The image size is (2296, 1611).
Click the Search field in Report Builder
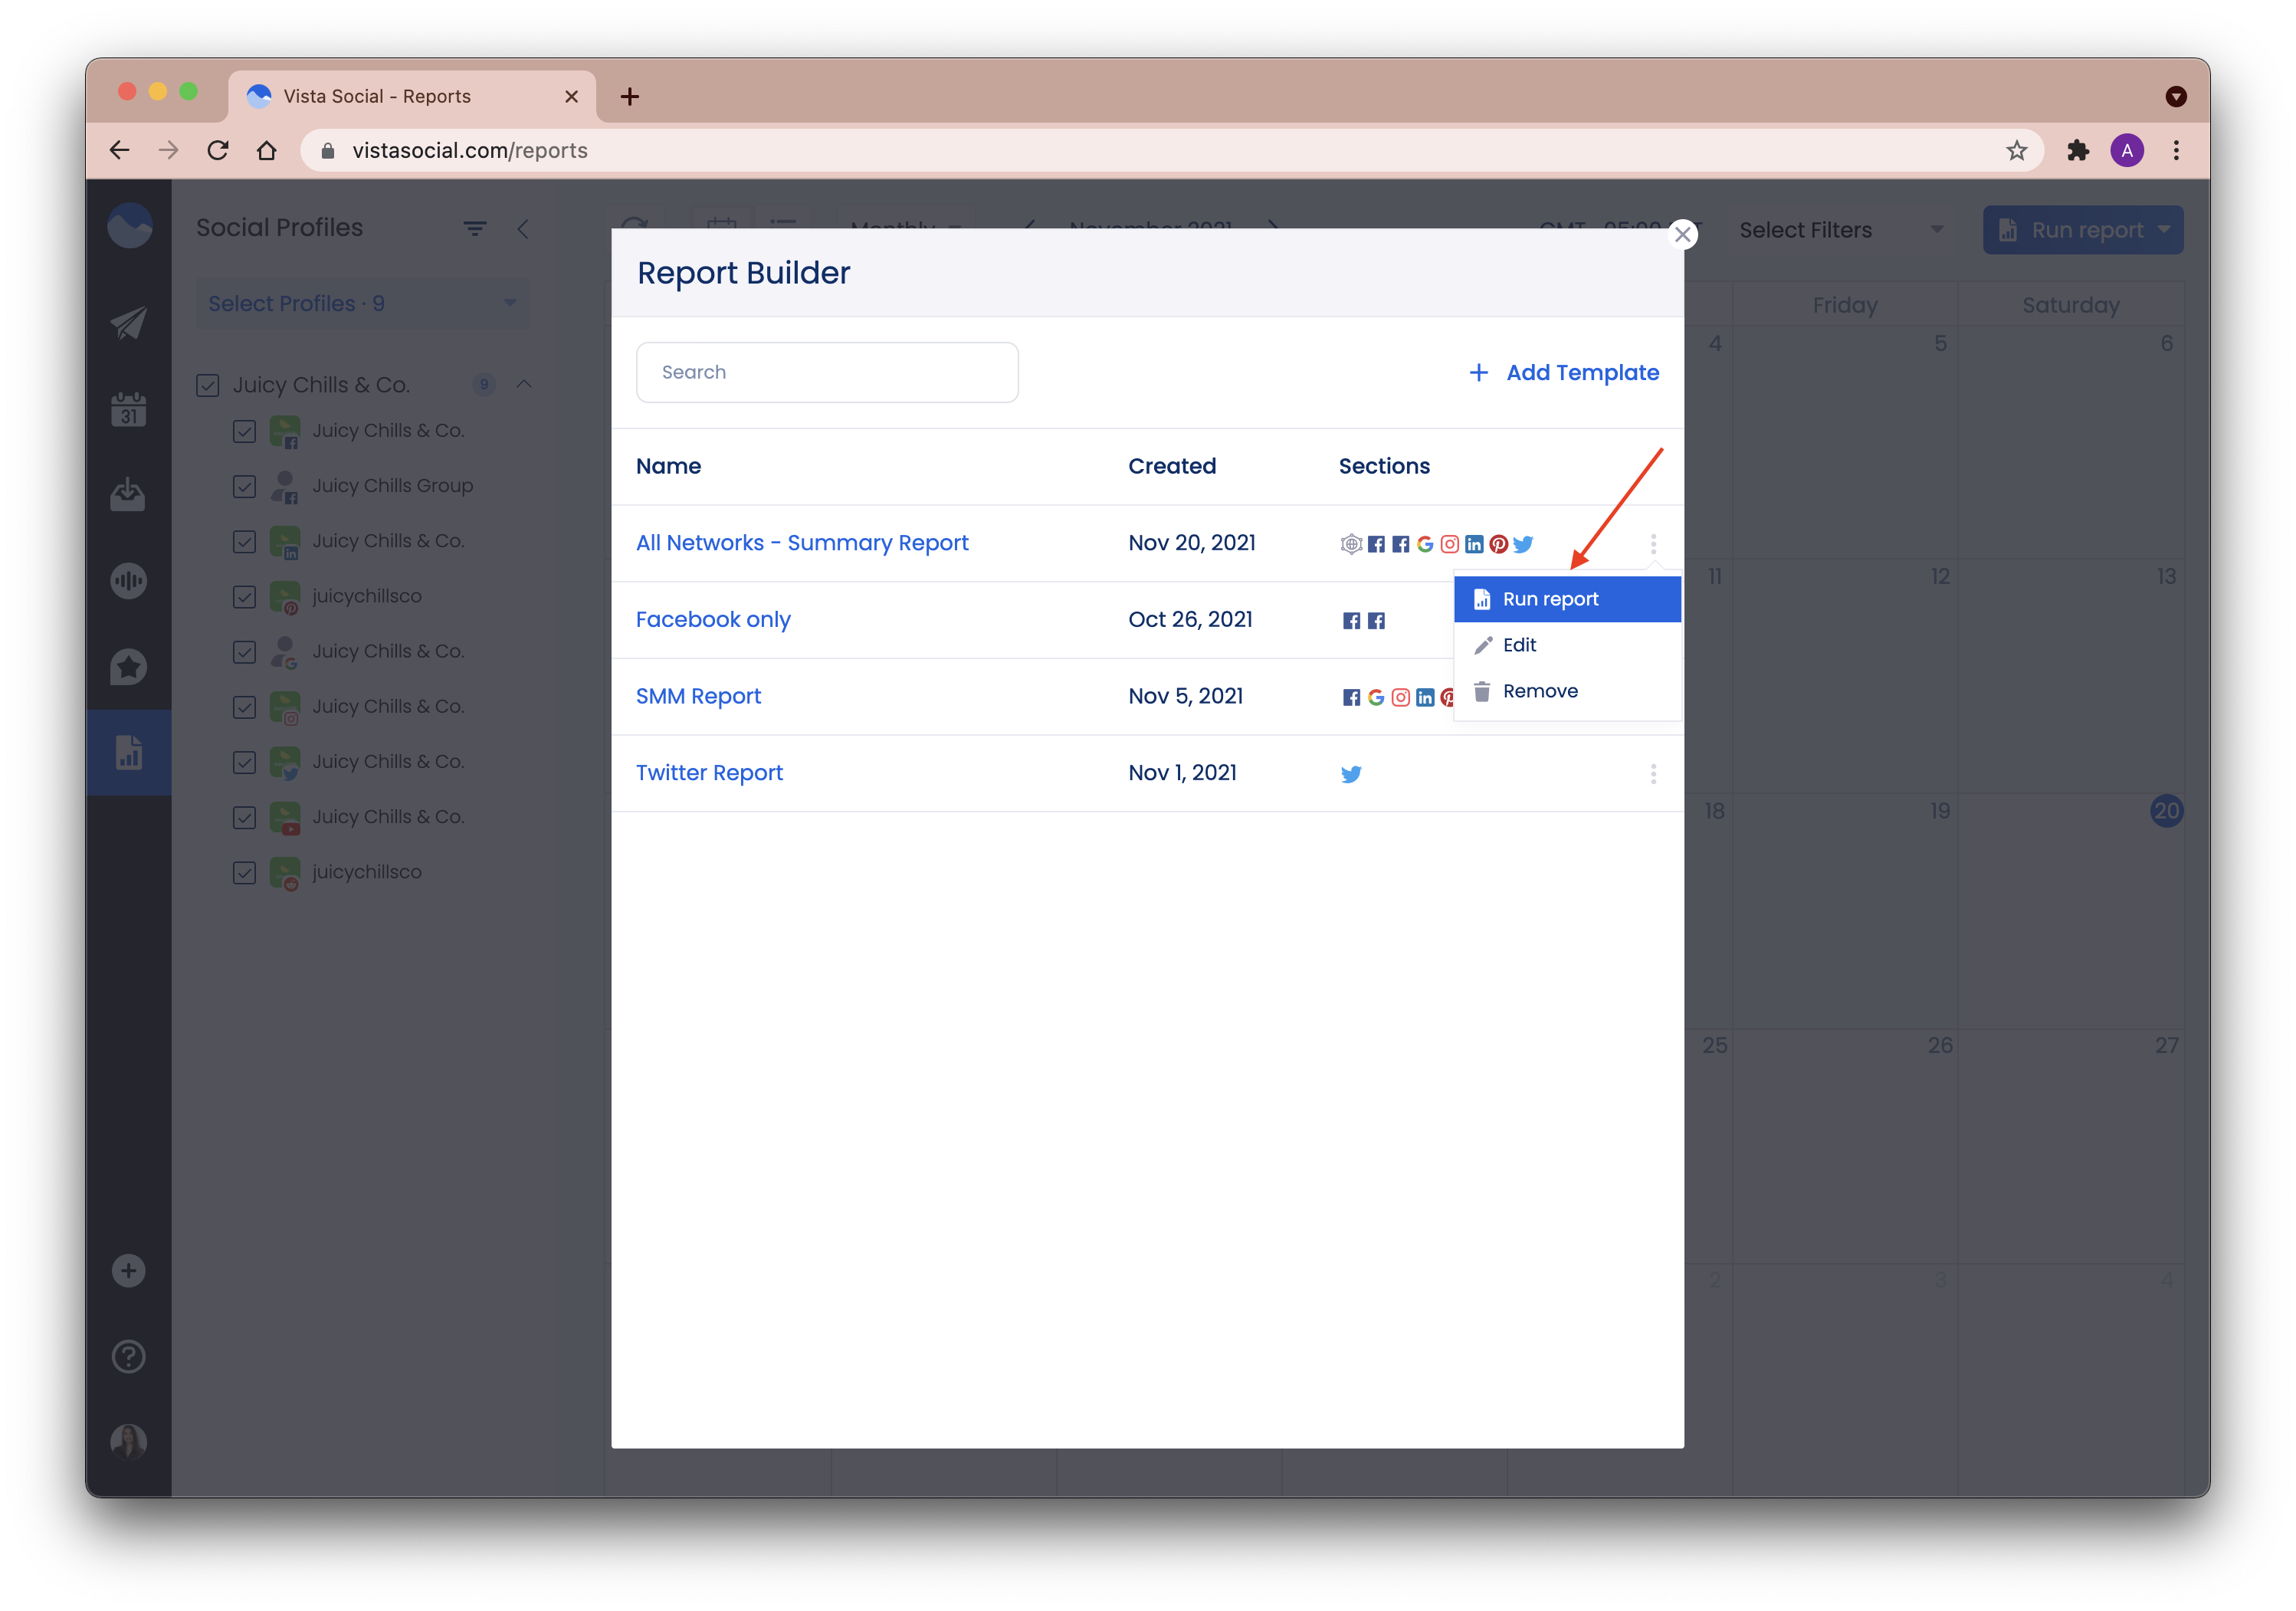827,372
